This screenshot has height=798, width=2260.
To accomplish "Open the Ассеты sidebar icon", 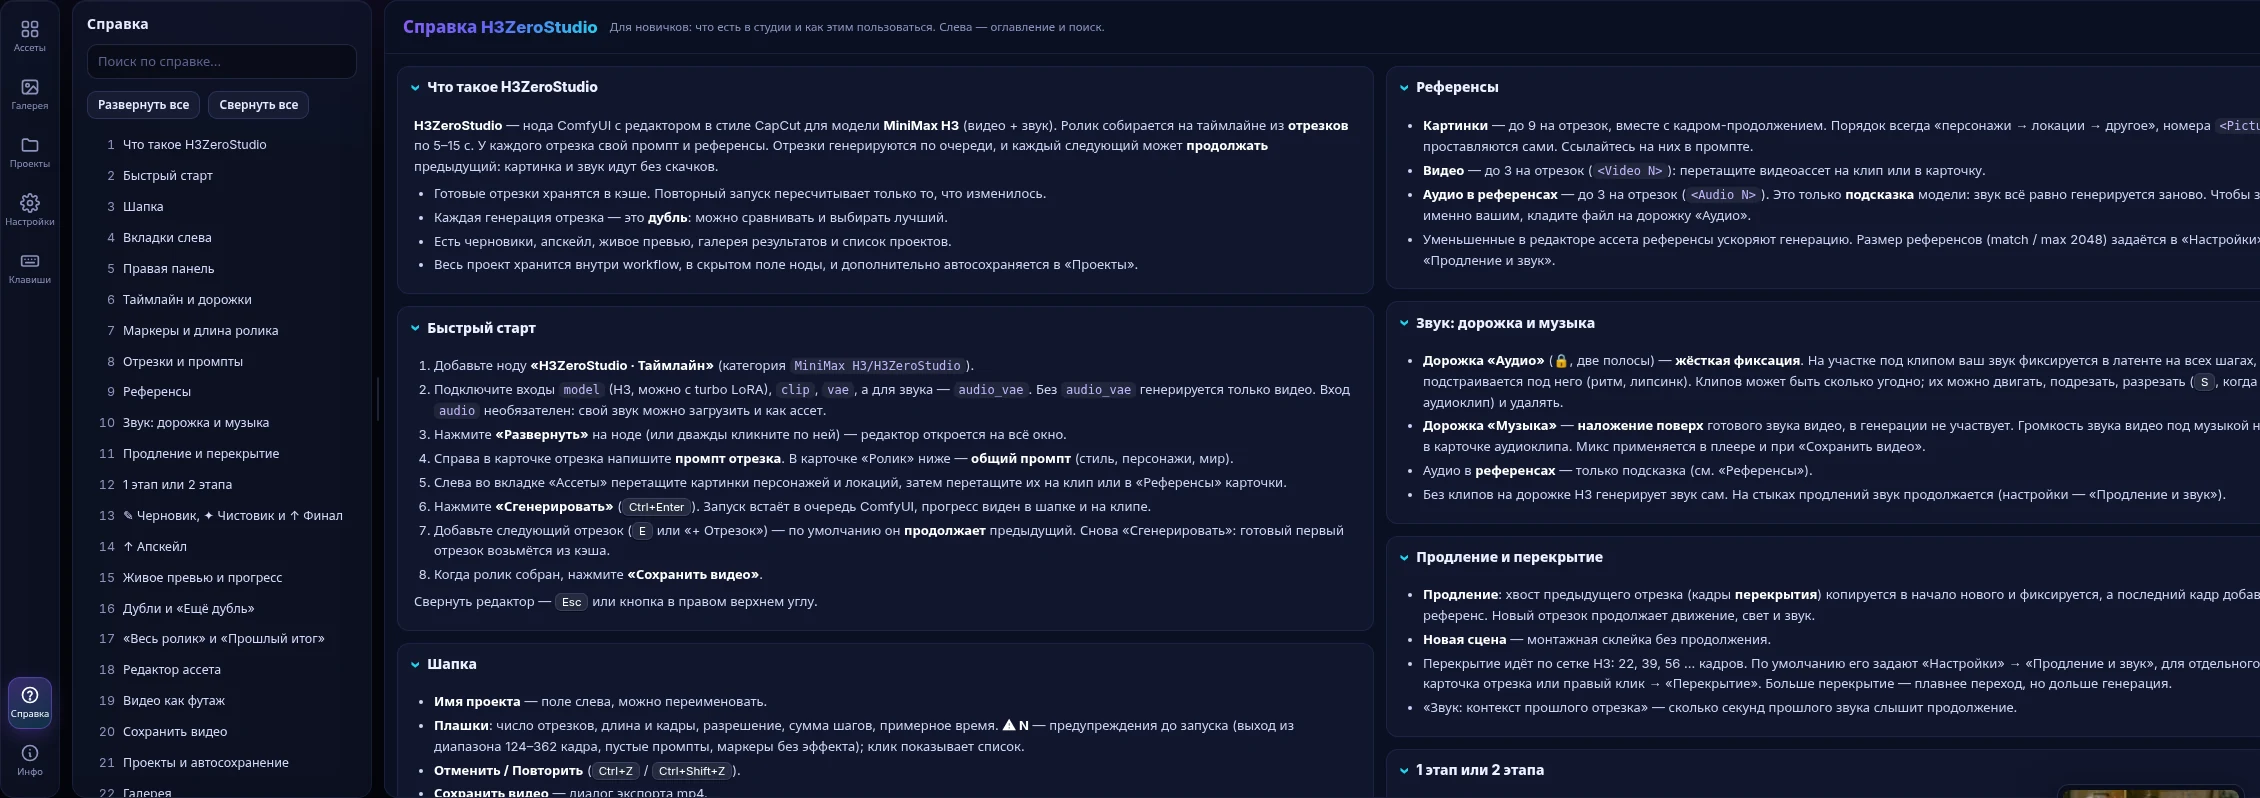I will click(30, 36).
